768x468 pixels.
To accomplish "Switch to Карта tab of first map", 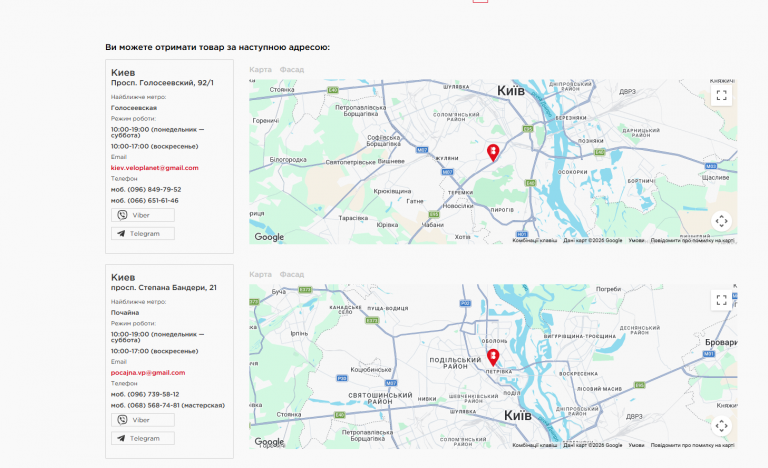I will [x=260, y=70].
